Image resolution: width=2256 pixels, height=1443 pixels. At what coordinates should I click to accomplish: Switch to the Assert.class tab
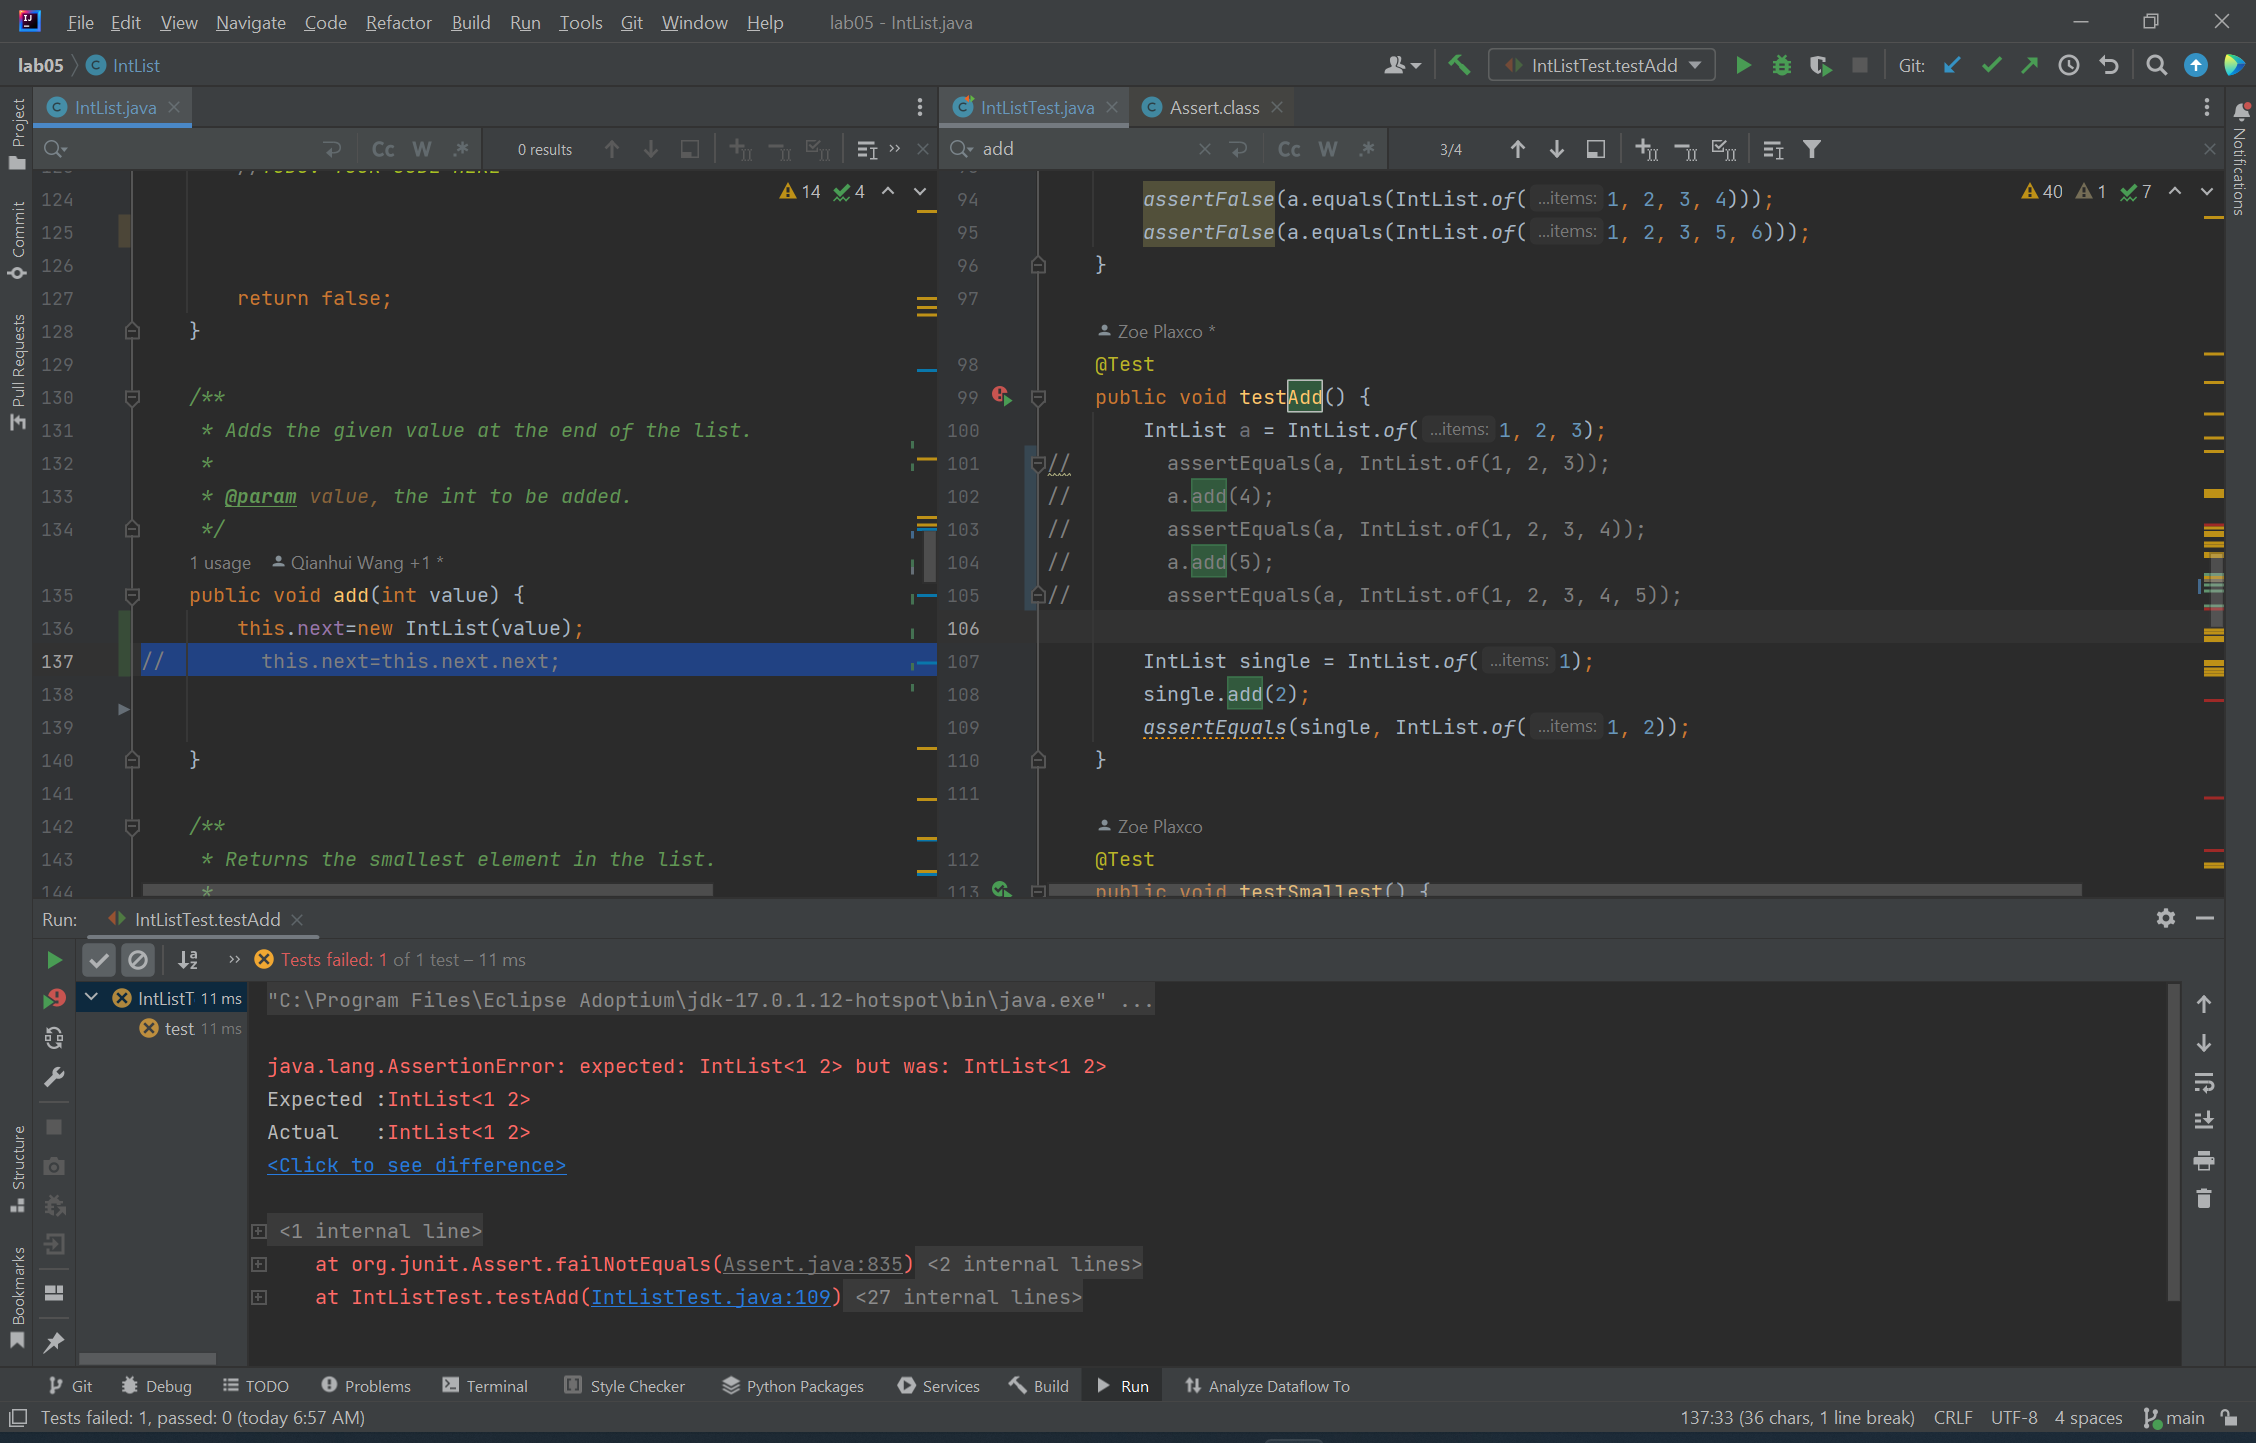click(x=1213, y=107)
